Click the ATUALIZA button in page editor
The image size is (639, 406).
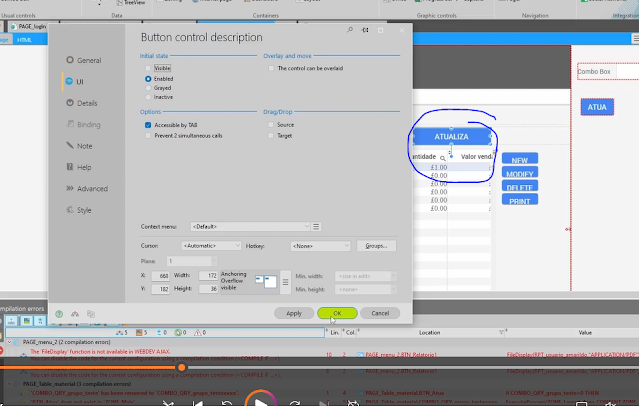coord(451,137)
